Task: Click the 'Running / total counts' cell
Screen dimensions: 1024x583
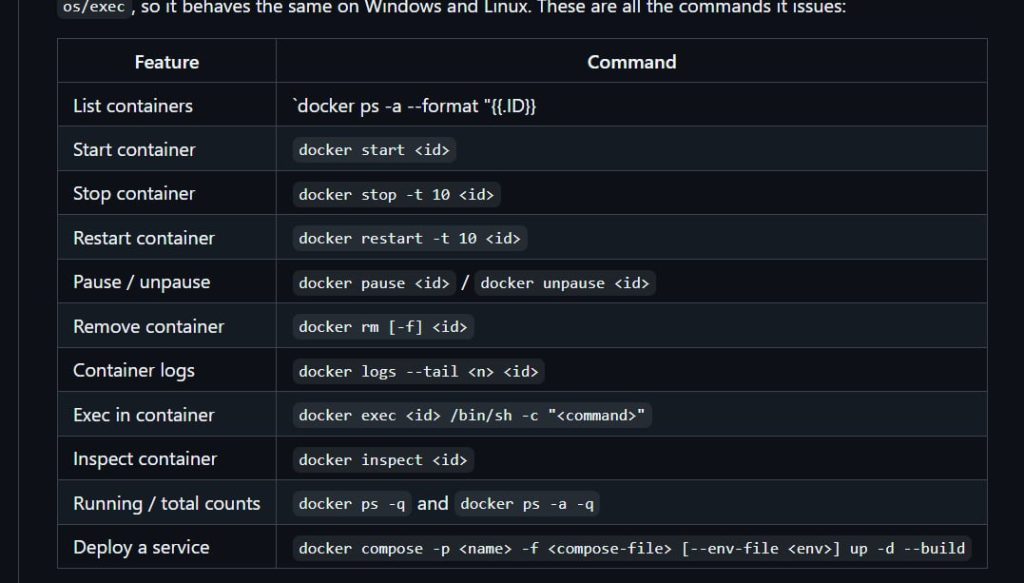Action: [167, 503]
